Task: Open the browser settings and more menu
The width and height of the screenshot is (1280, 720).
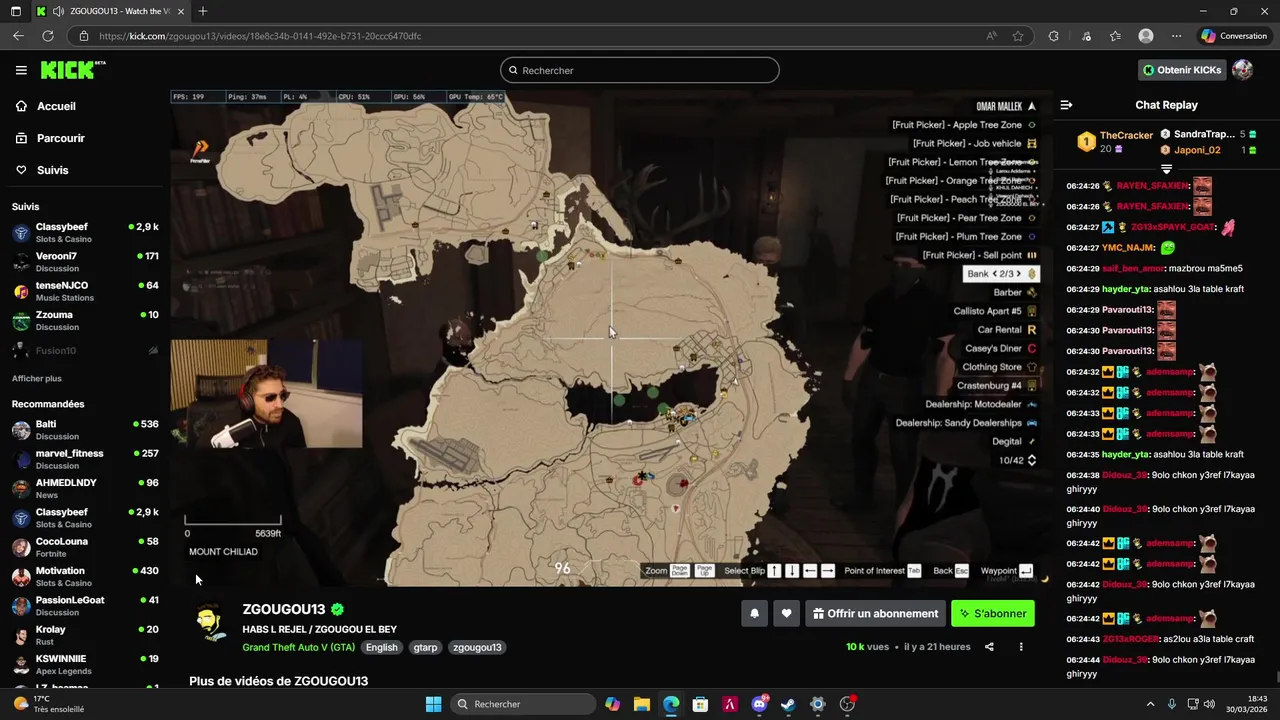Action: (x=1176, y=36)
